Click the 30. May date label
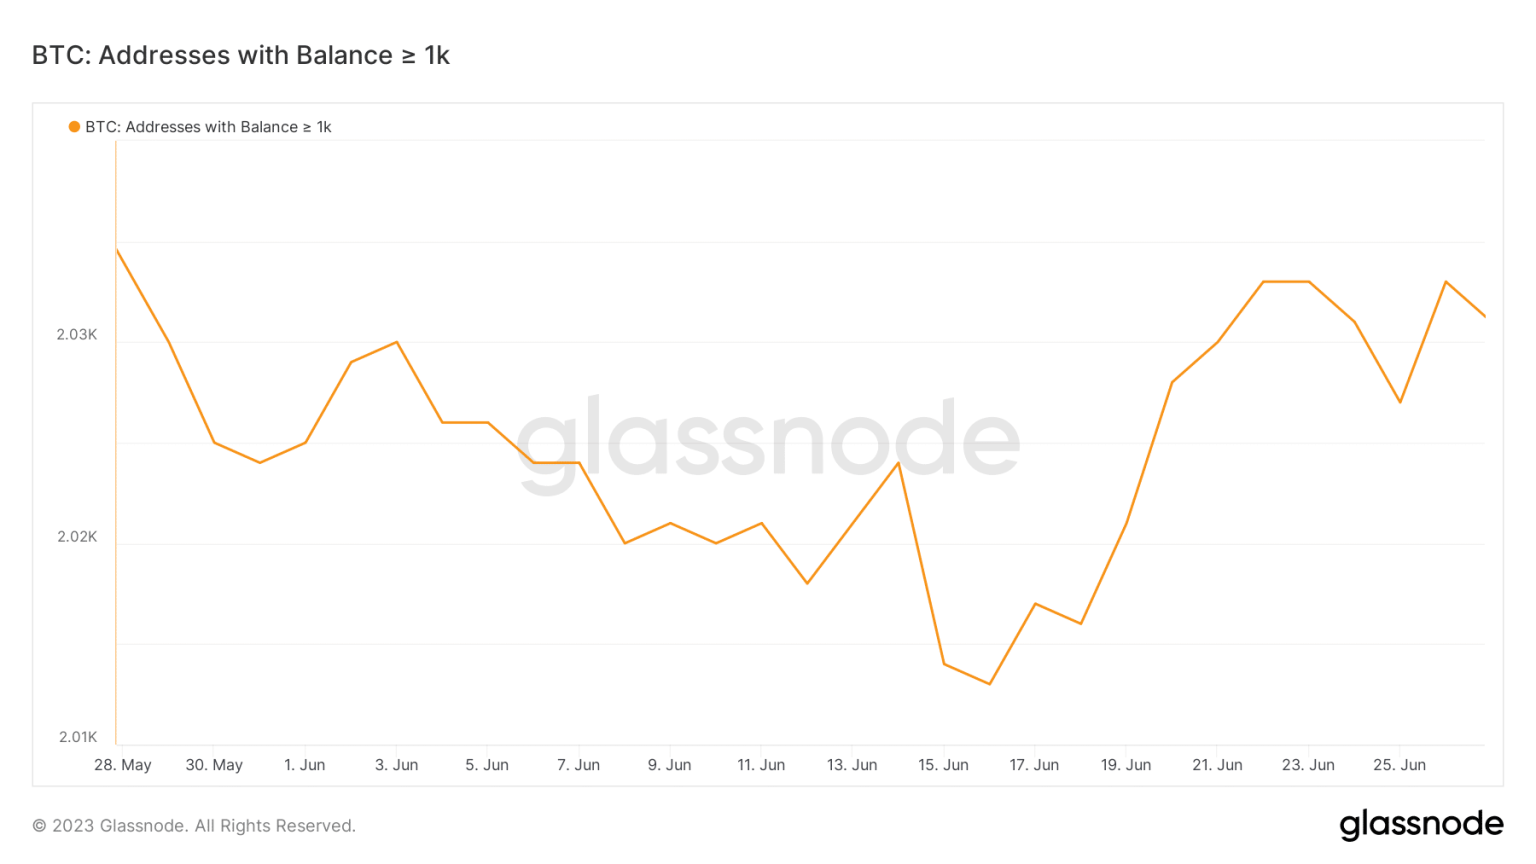 [x=214, y=765]
